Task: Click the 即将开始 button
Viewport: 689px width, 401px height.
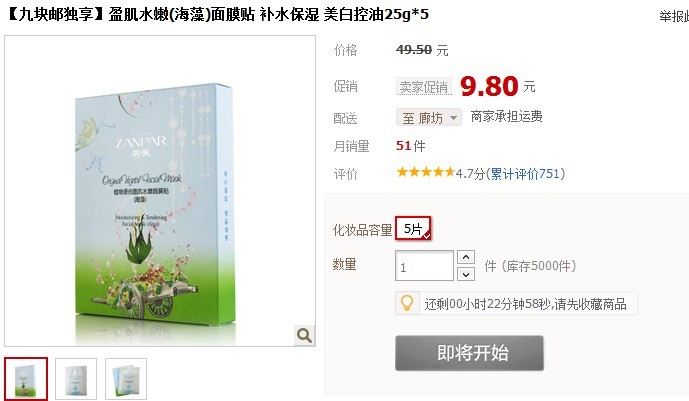Action: coord(469,353)
